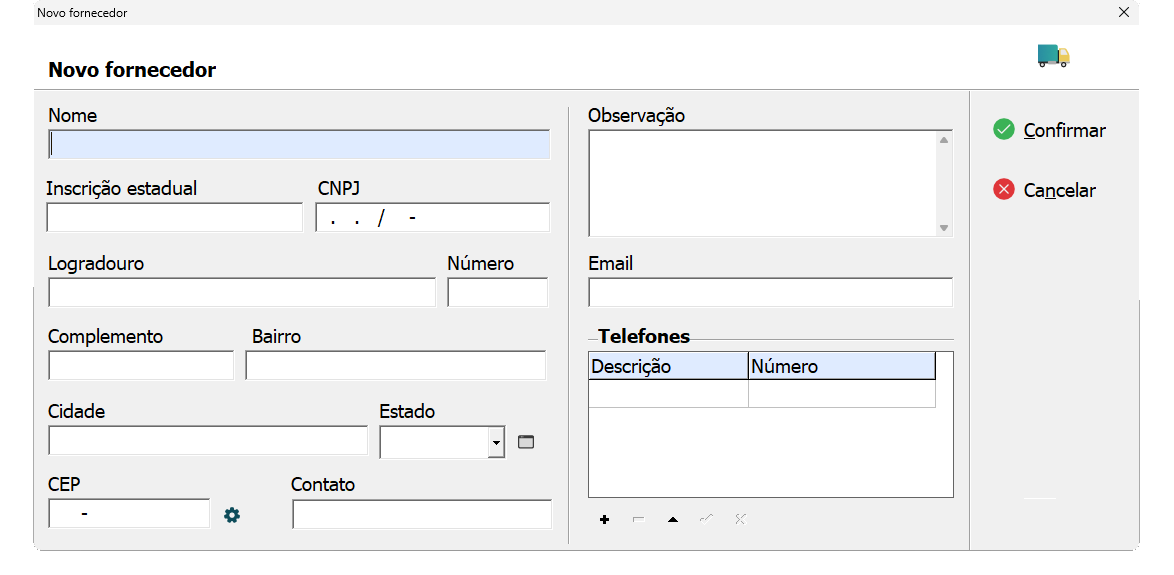Add a phone with the plus icon

click(x=604, y=519)
